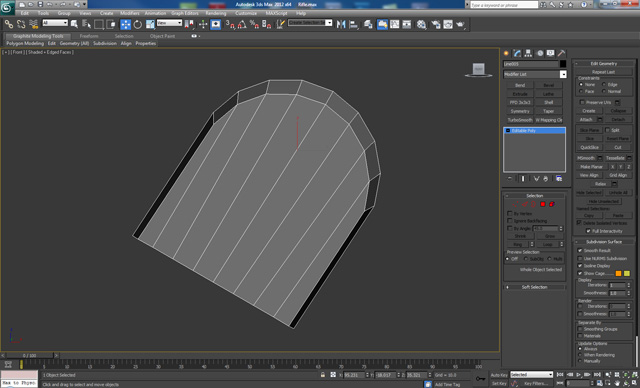
Task: Select the When Rendering update option
Action: (580, 355)
